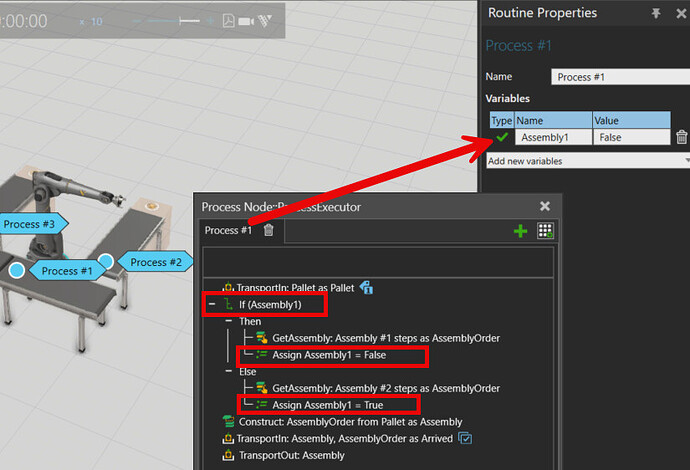Click the icon after TransportIn Pallet statement
The height and width of the screenshot is (470, 690).
[366, 288]
